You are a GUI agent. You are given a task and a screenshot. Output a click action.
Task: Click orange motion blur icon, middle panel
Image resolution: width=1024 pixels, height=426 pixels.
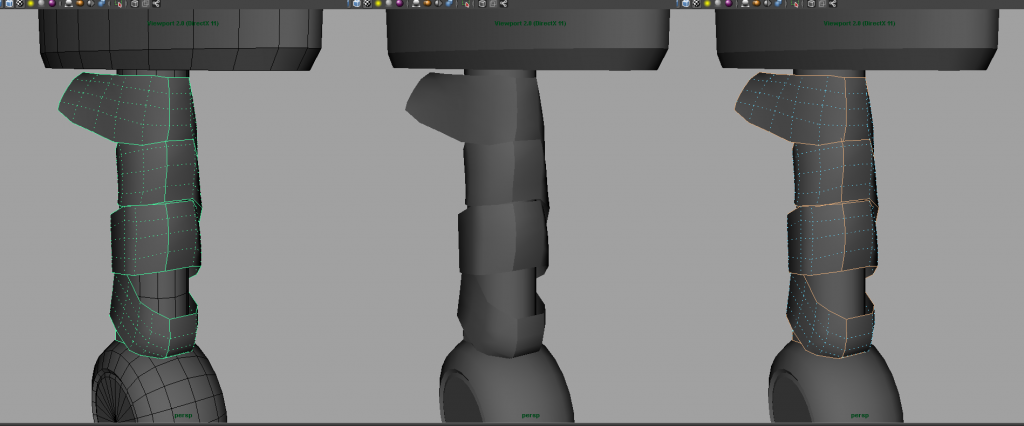(x=427, y=3)
